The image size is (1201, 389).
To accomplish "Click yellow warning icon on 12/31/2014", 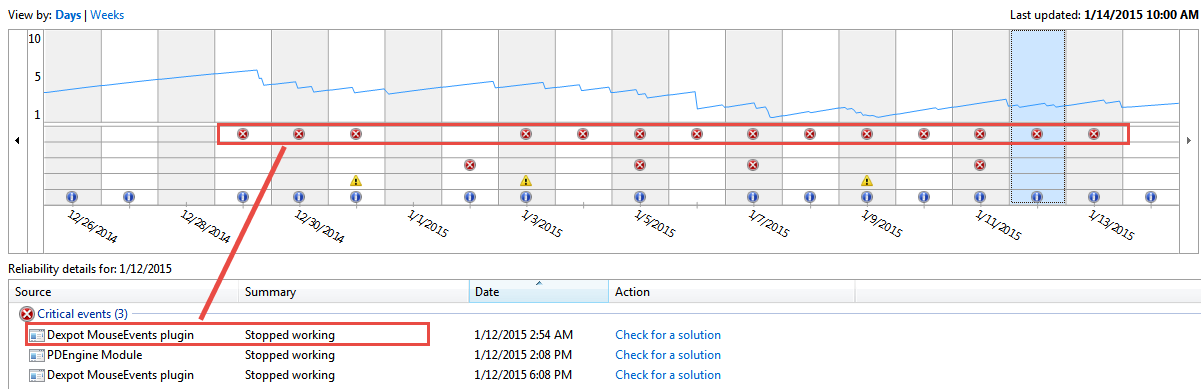I will tap(355, 181).
